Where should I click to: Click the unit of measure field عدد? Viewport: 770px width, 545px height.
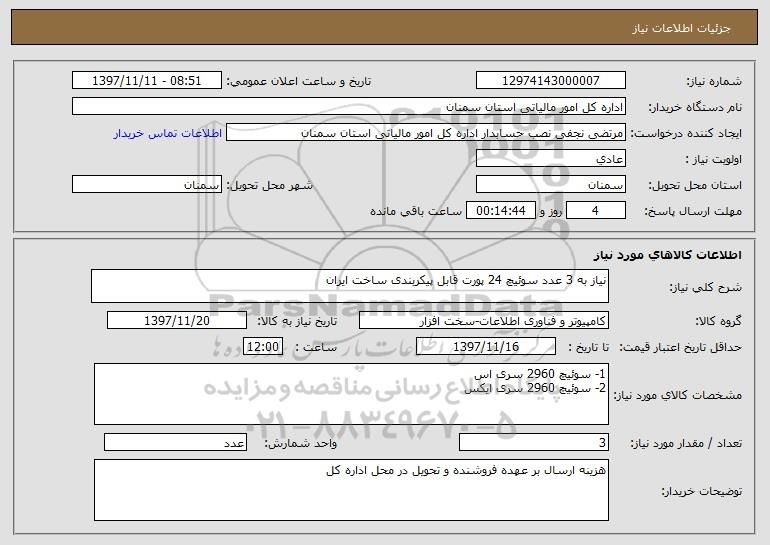[x=175, y=442]
